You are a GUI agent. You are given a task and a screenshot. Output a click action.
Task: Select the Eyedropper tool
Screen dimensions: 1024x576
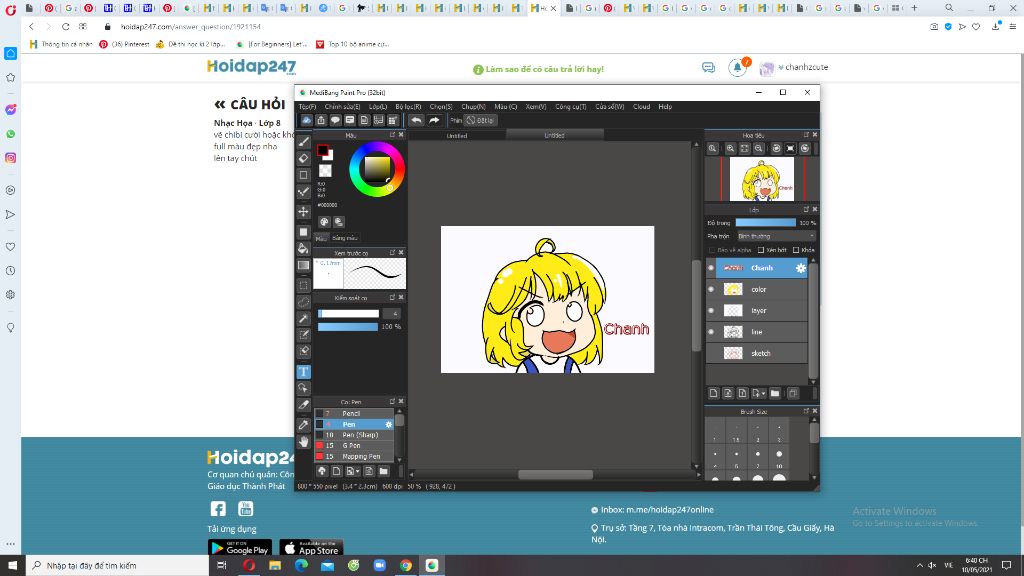(x=304, y=425)
